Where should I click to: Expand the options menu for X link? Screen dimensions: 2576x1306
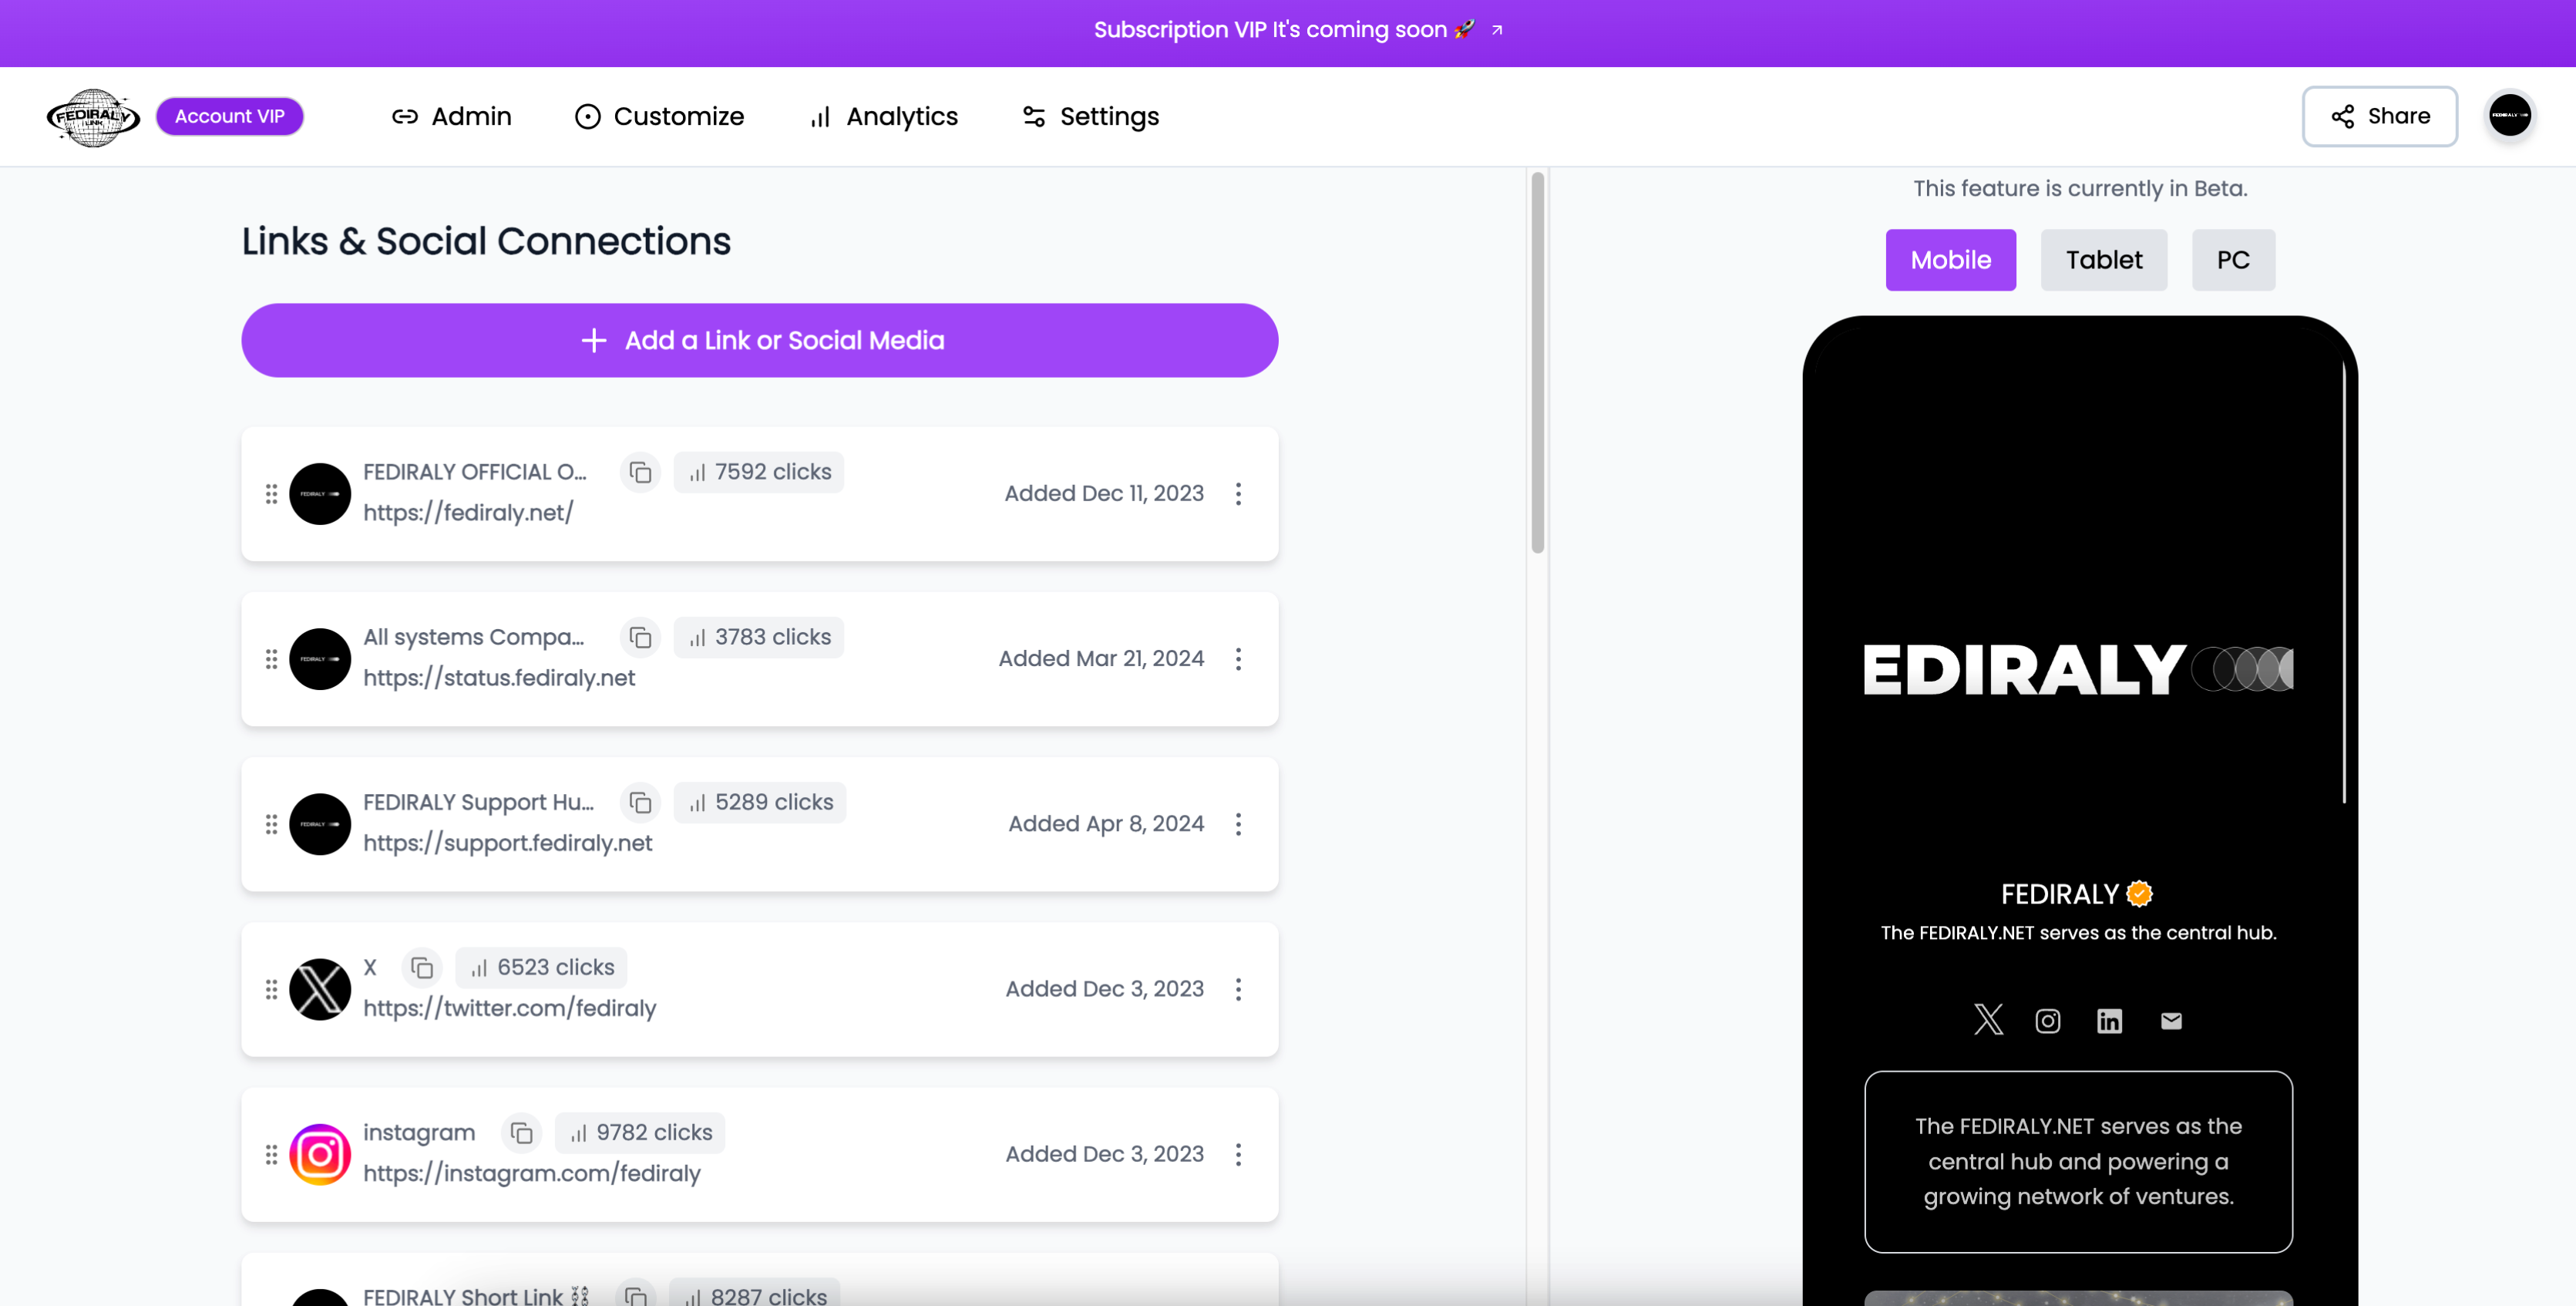tap(1239, 989)
